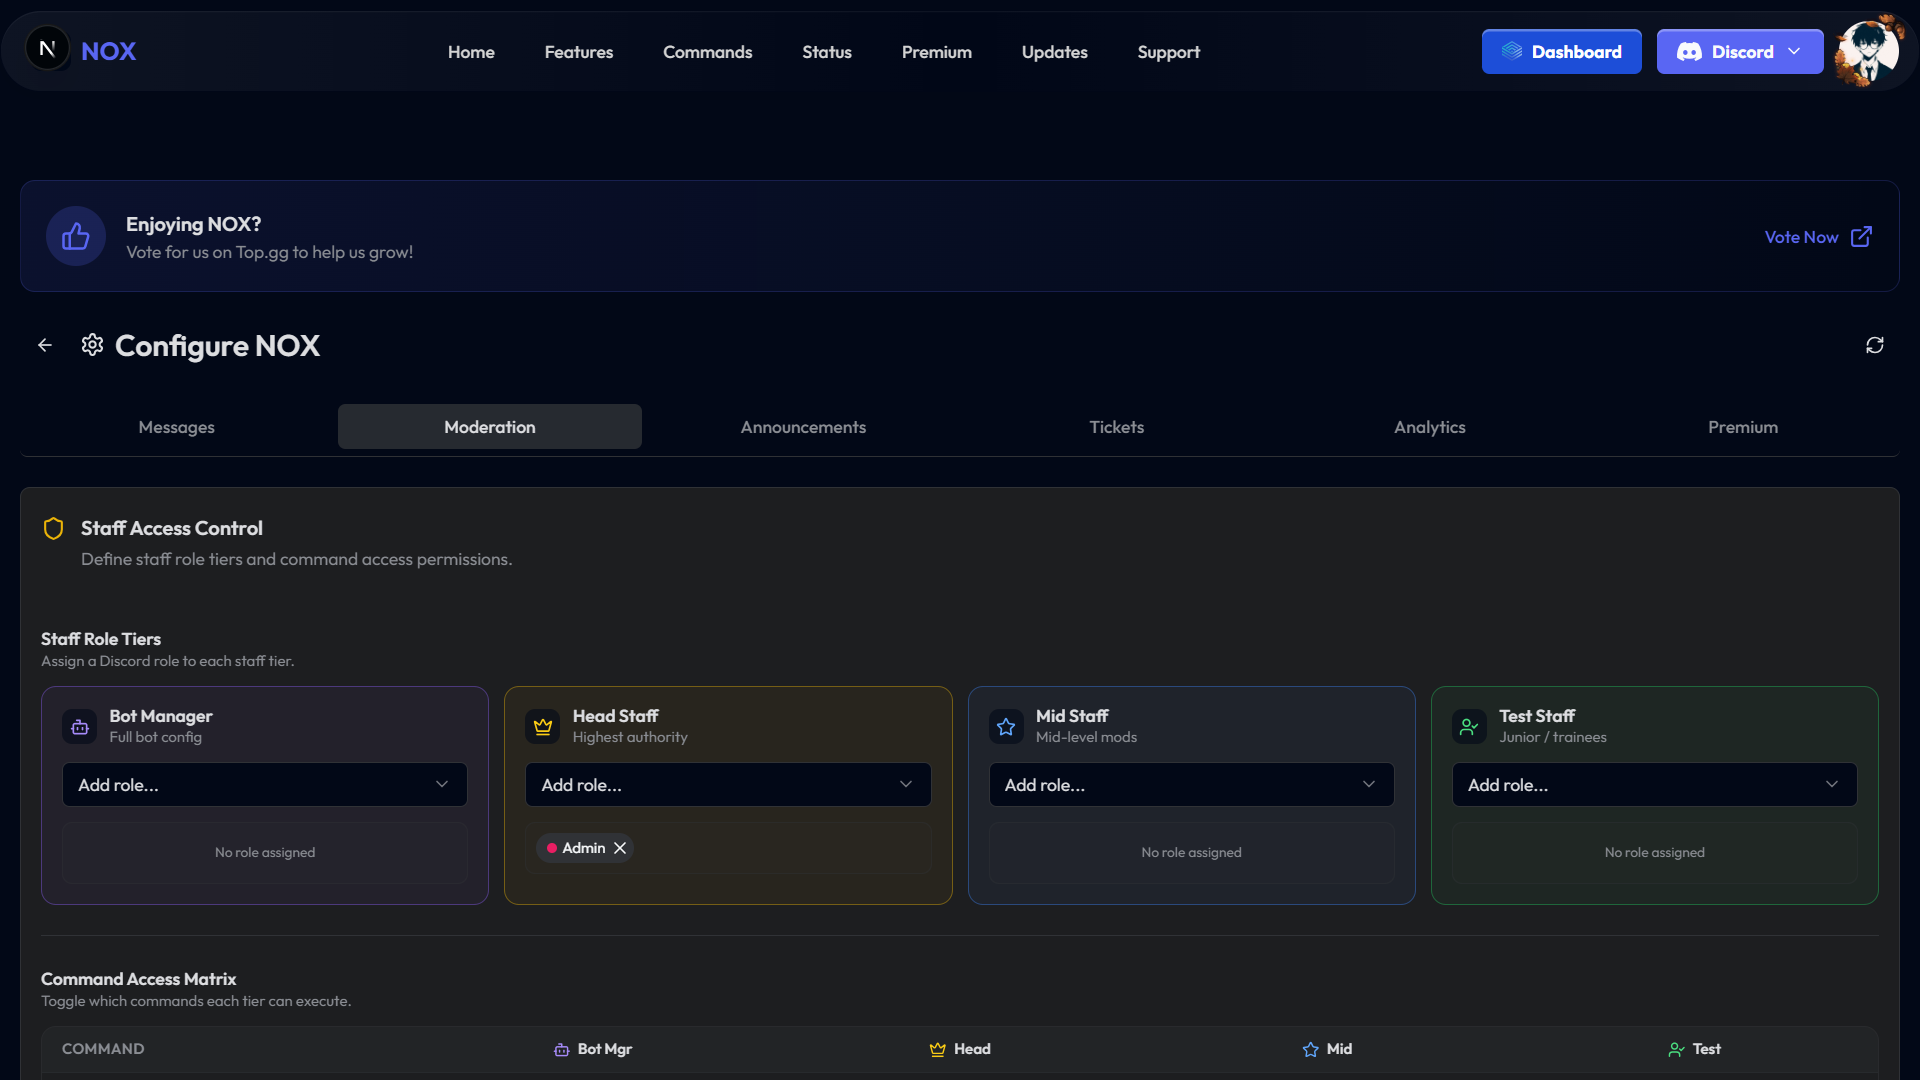Expand the Discord button chevron
Viewport: 1920px width, 1080px height.
point(1794,51)
